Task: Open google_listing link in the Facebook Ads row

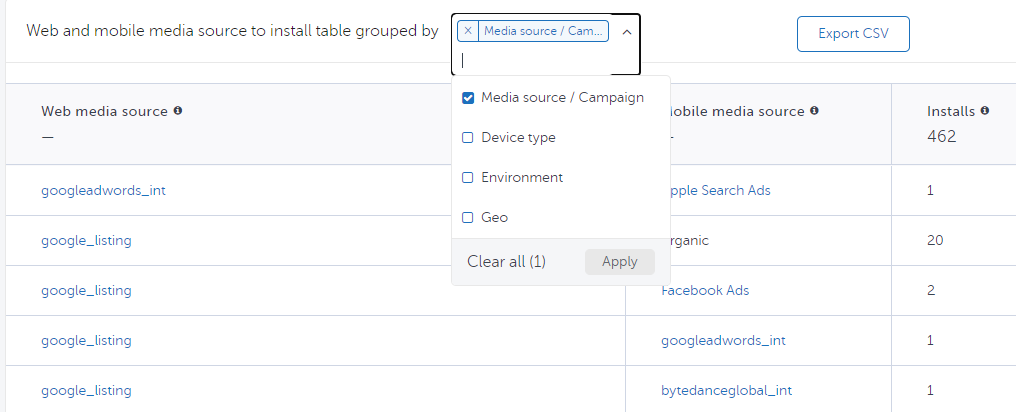Action: 86,290
